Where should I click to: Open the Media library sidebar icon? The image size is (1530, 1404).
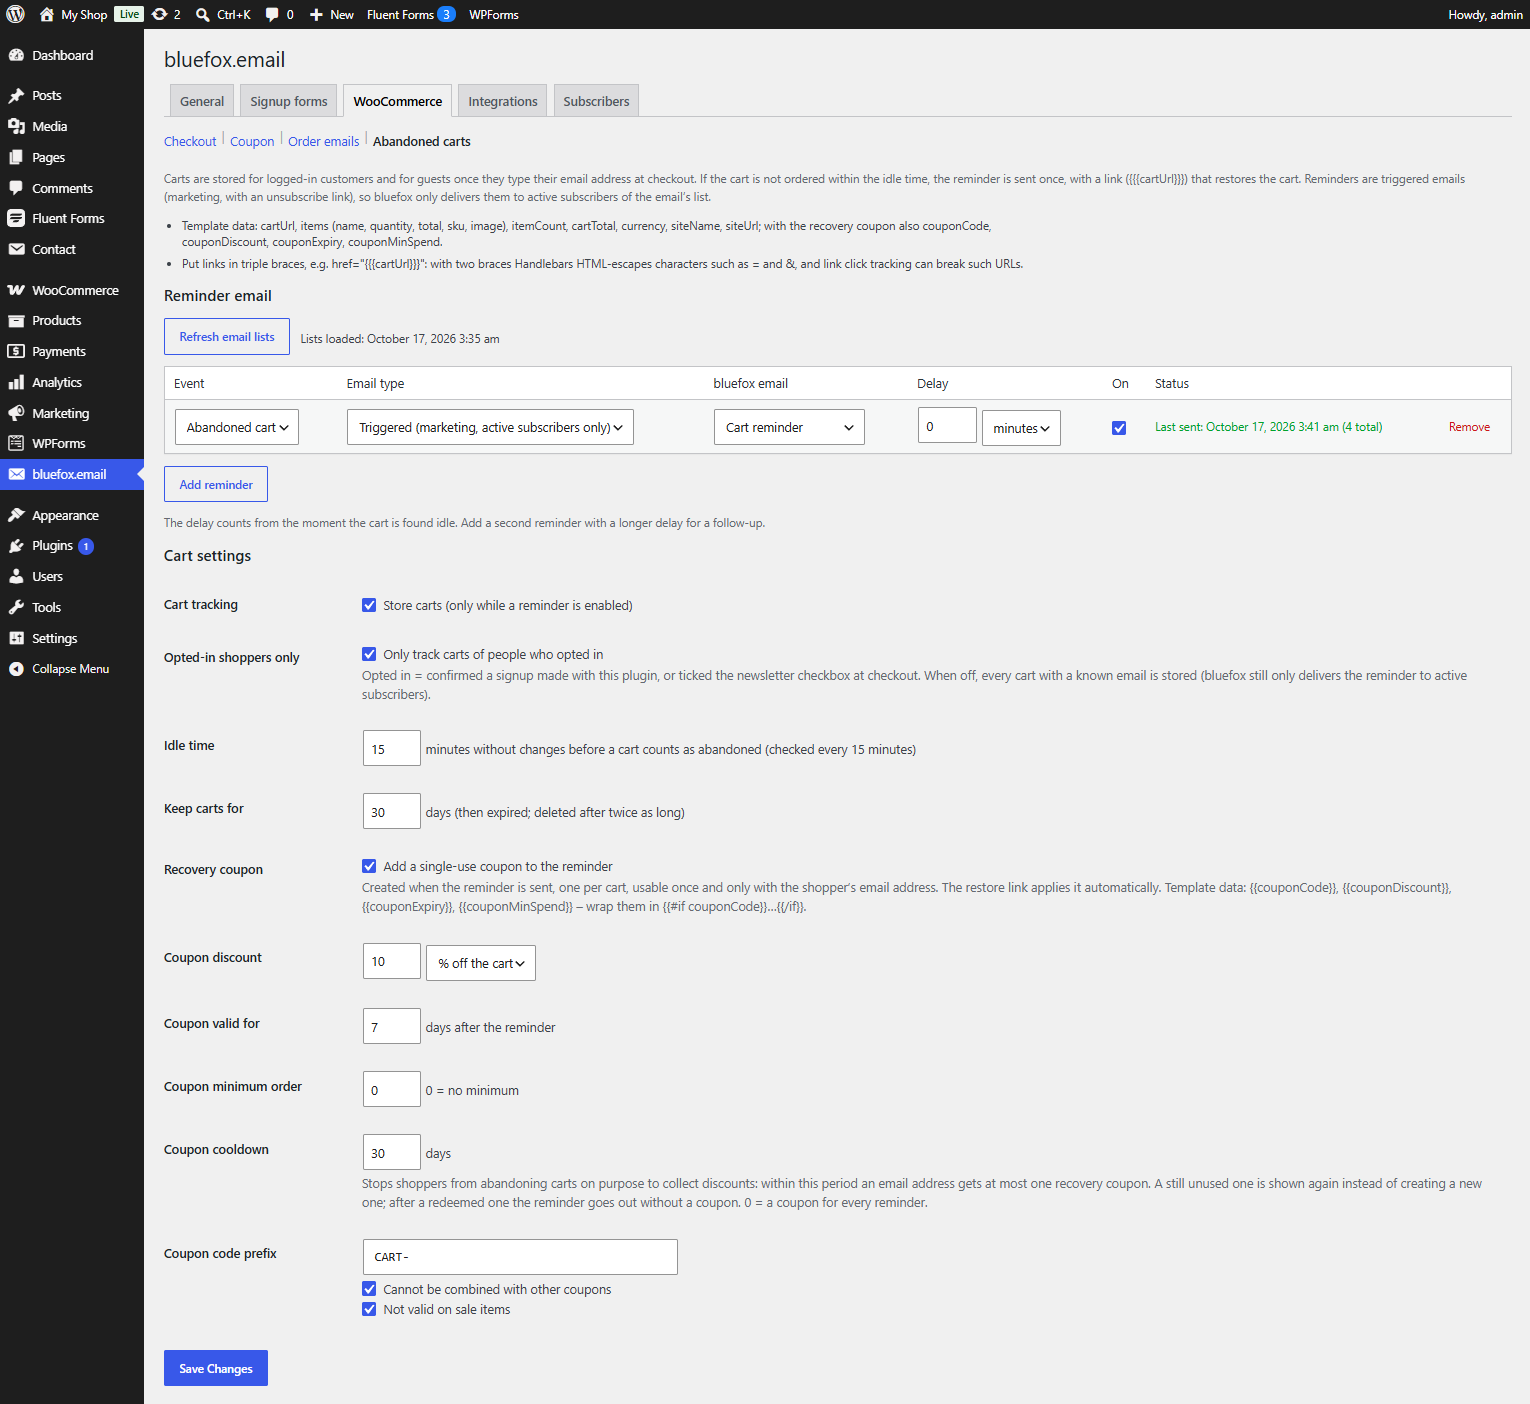[x=16, y=126]
